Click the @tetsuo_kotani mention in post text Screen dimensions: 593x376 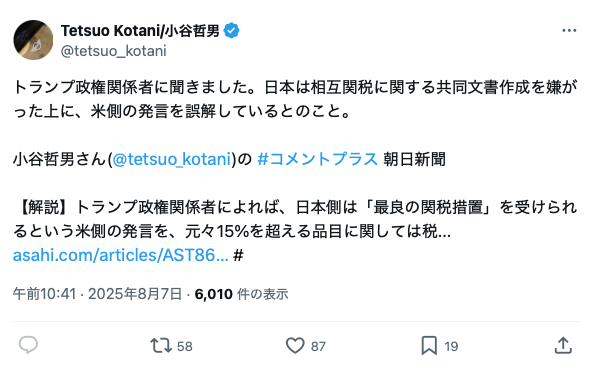pos(172,159)
